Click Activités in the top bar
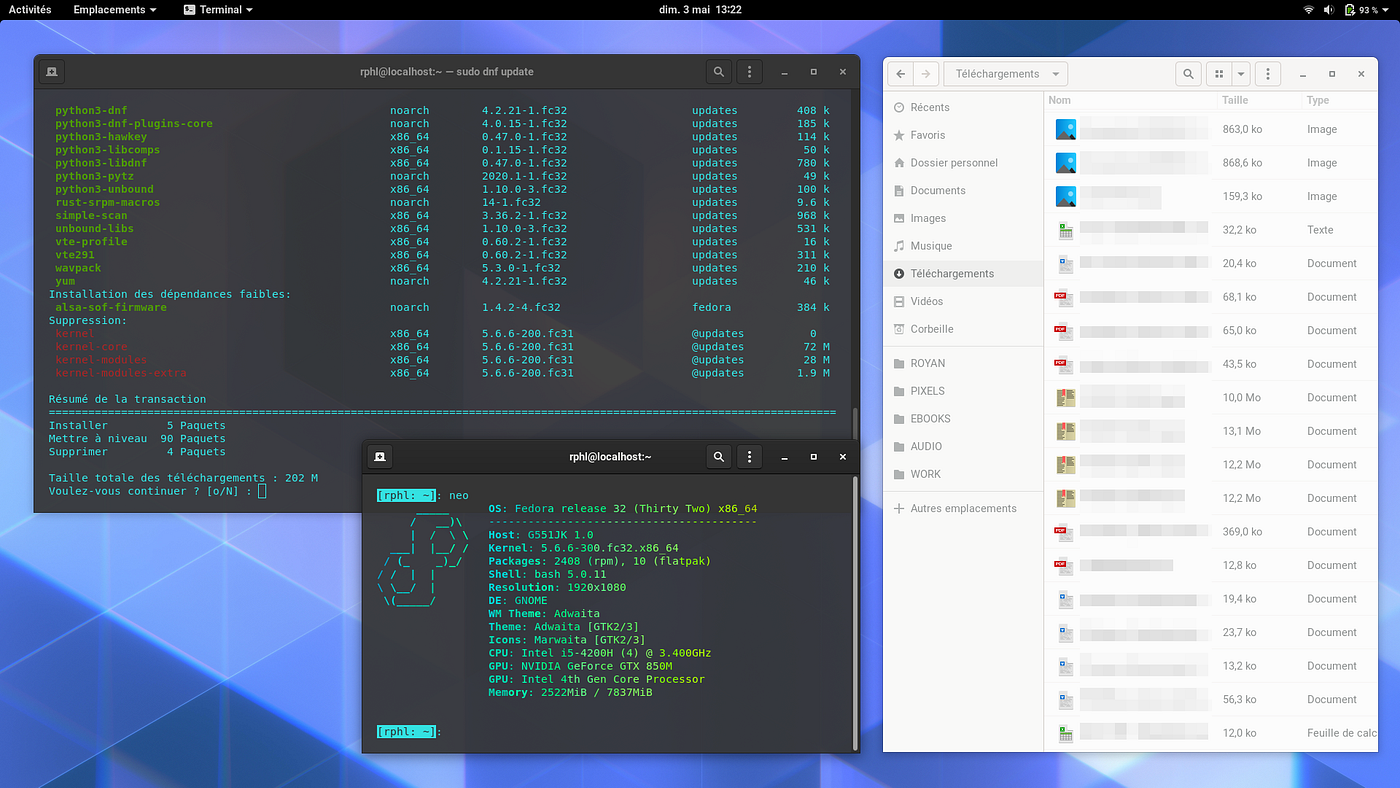 [30, 10]
